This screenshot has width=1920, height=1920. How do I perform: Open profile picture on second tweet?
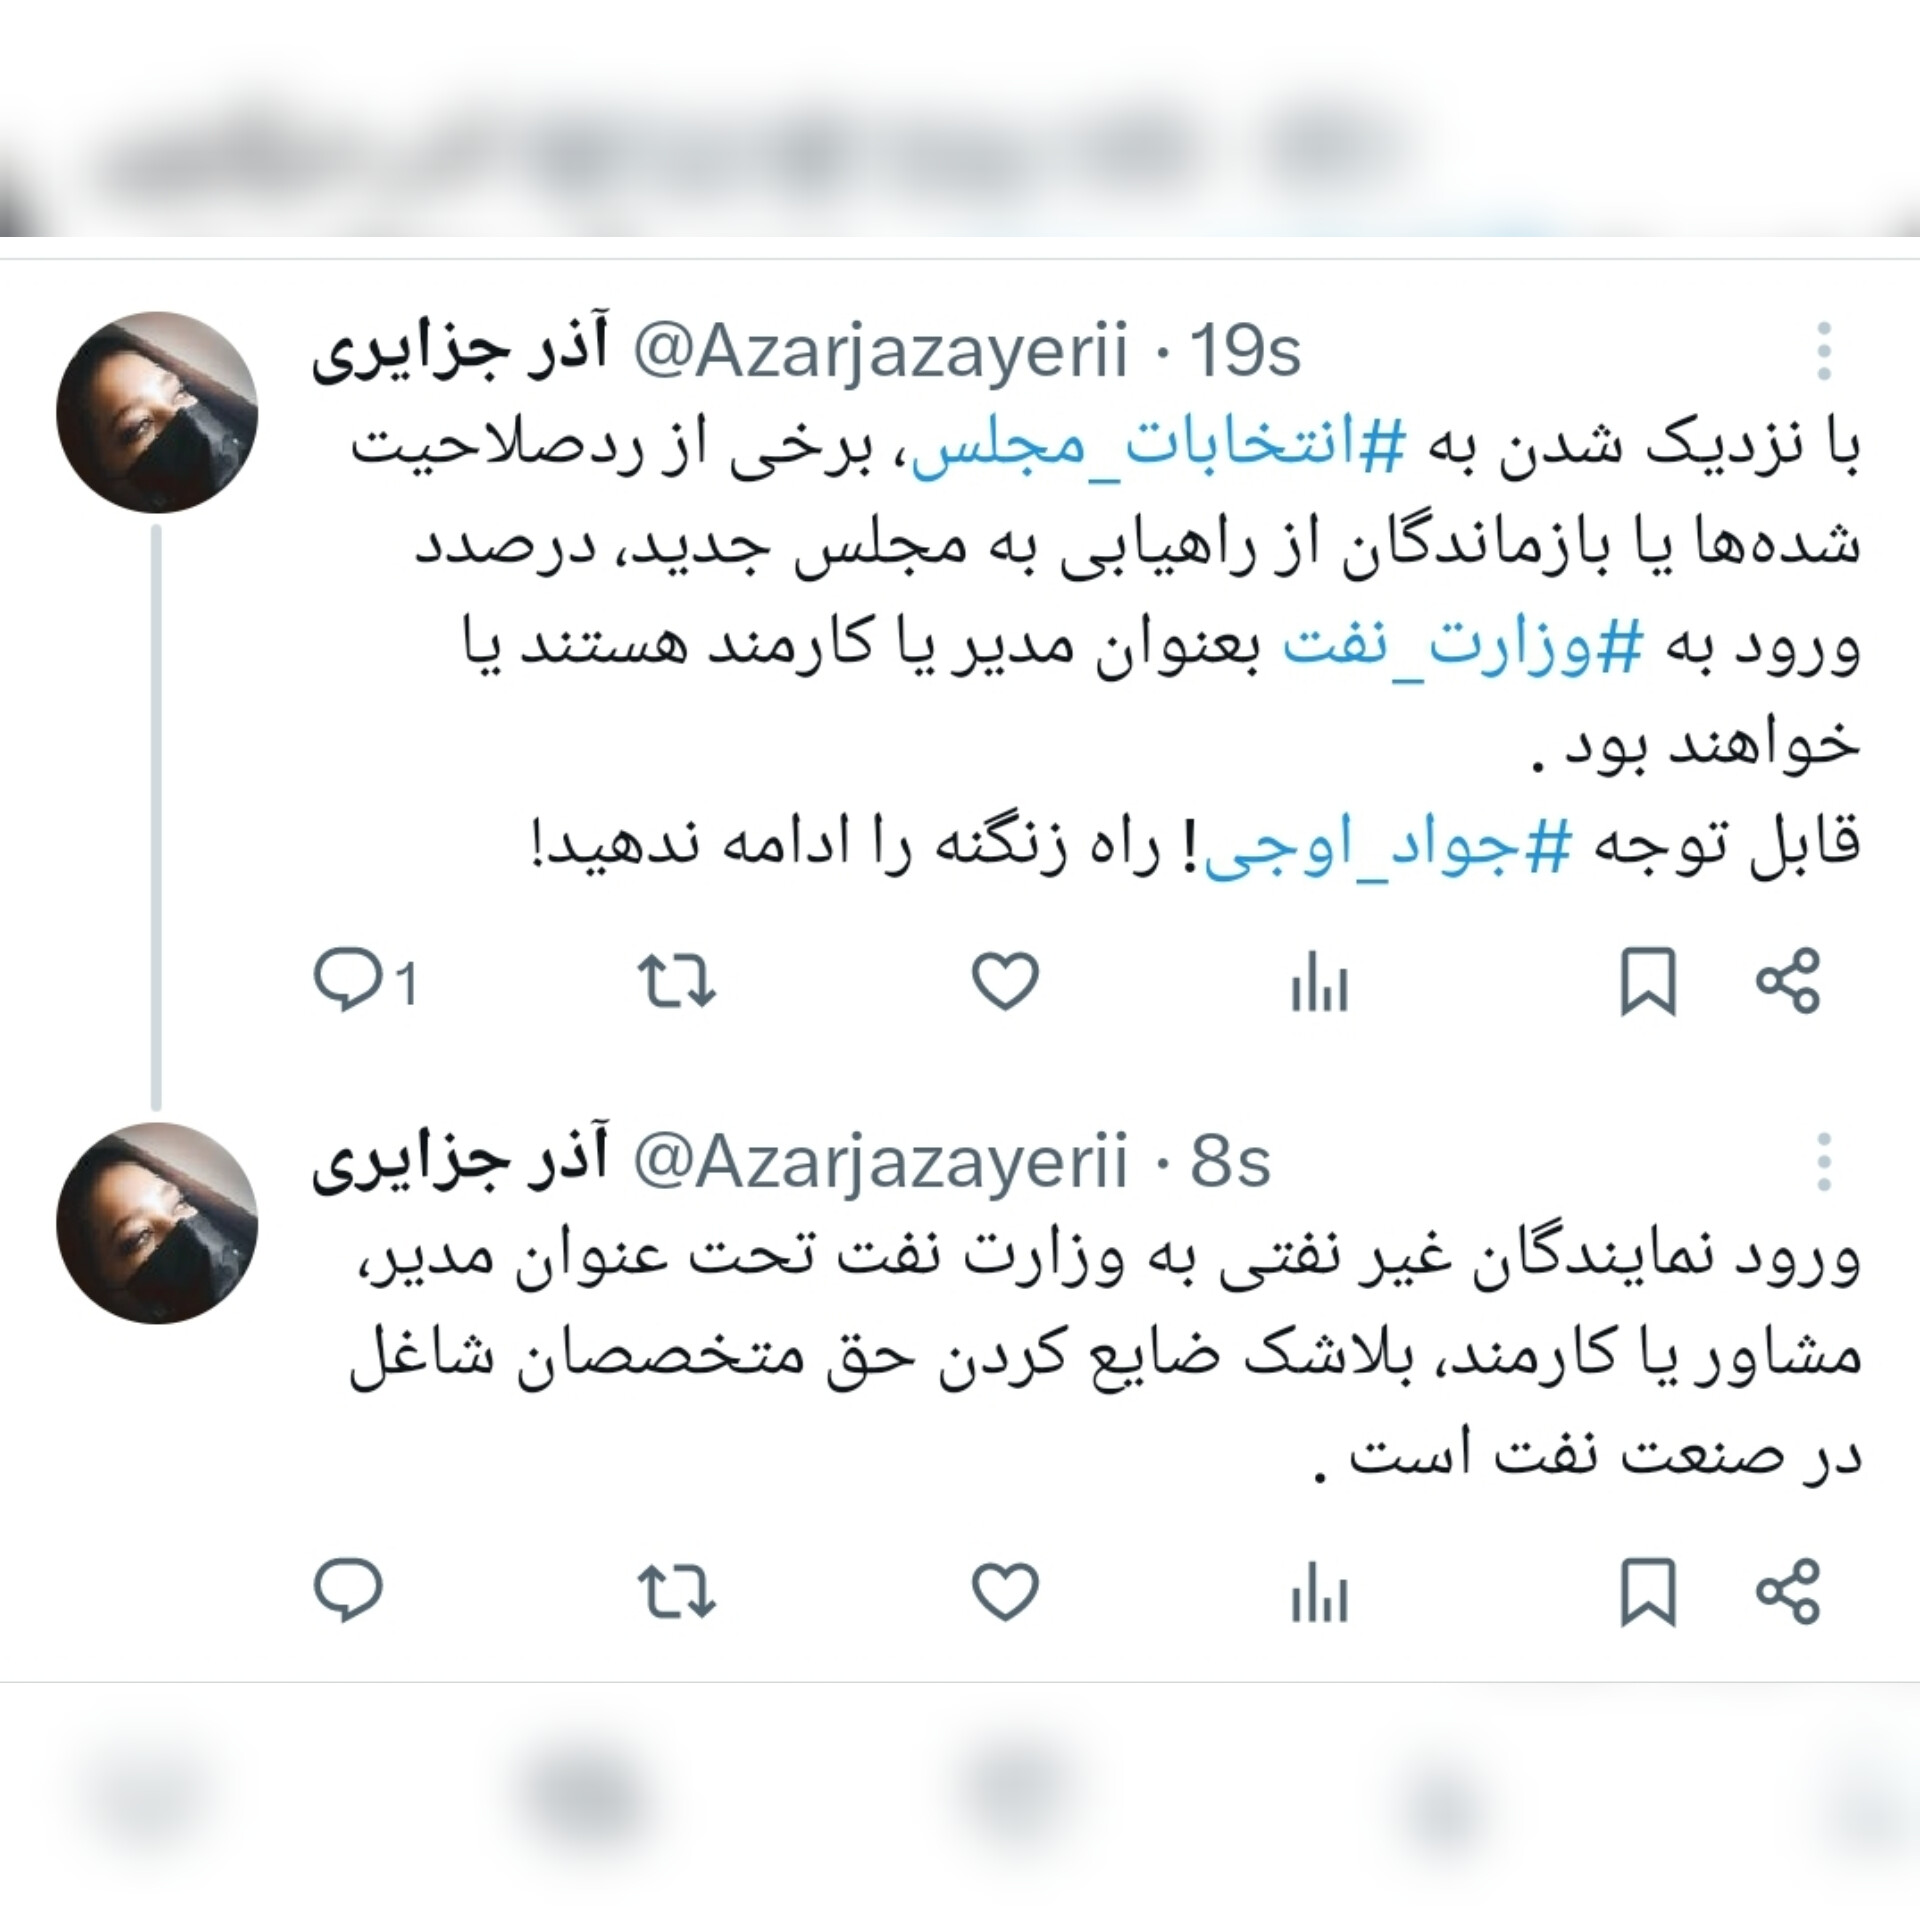click(157, 1223)
